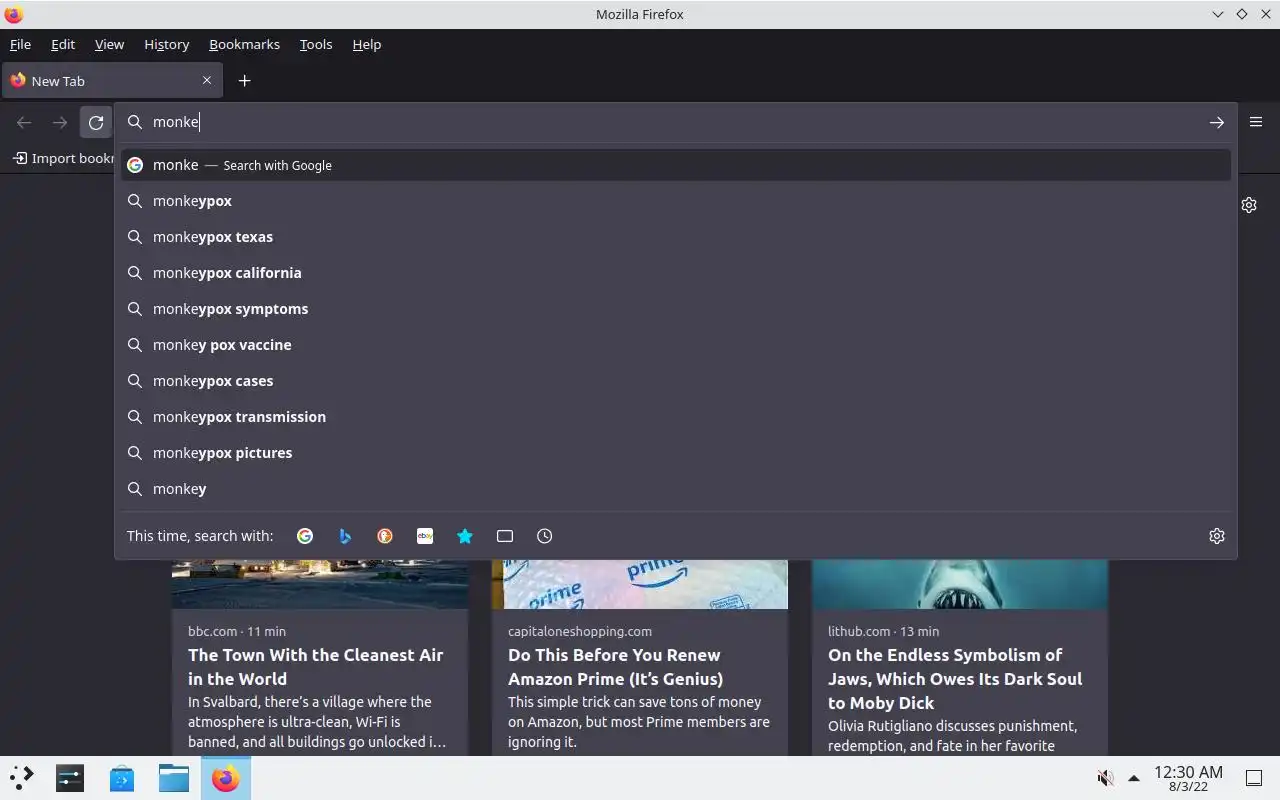Viewport: 1280px width, 800px height.
Task: Search history using clock icon
Action: tap(545, 536)
